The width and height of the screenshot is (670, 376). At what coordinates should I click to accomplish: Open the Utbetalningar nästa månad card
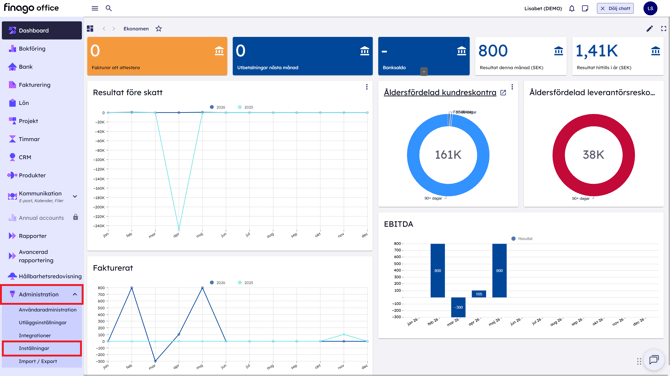303,56
